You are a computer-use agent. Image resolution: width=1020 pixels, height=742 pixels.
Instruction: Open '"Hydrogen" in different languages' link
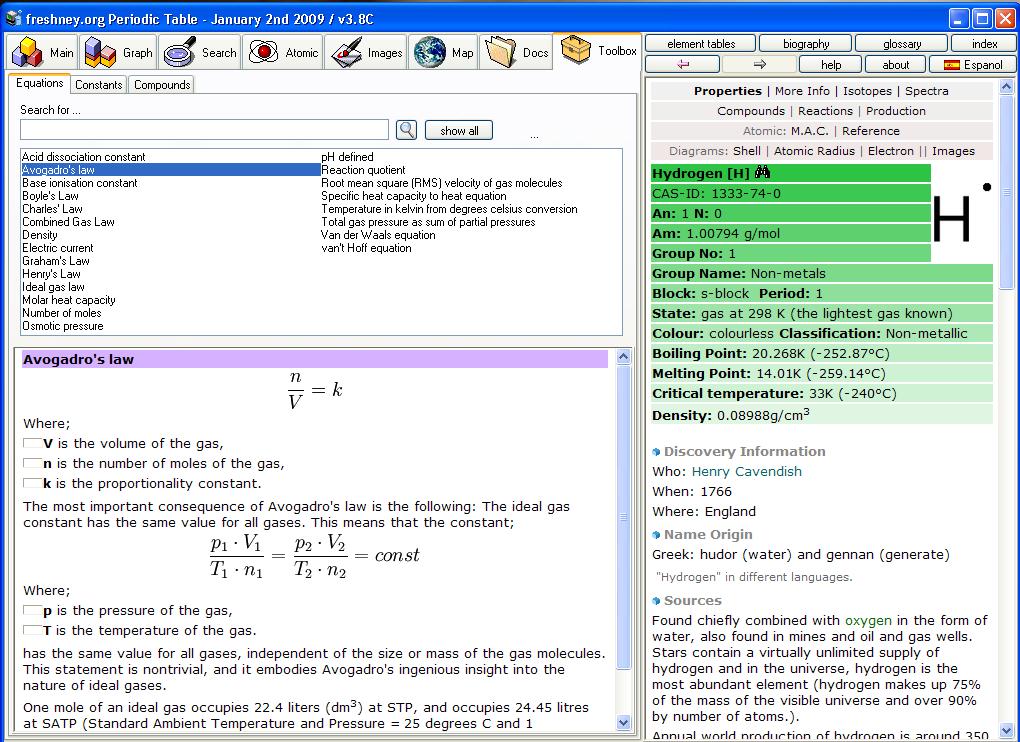pyautogui.click(x=754, y=577)
